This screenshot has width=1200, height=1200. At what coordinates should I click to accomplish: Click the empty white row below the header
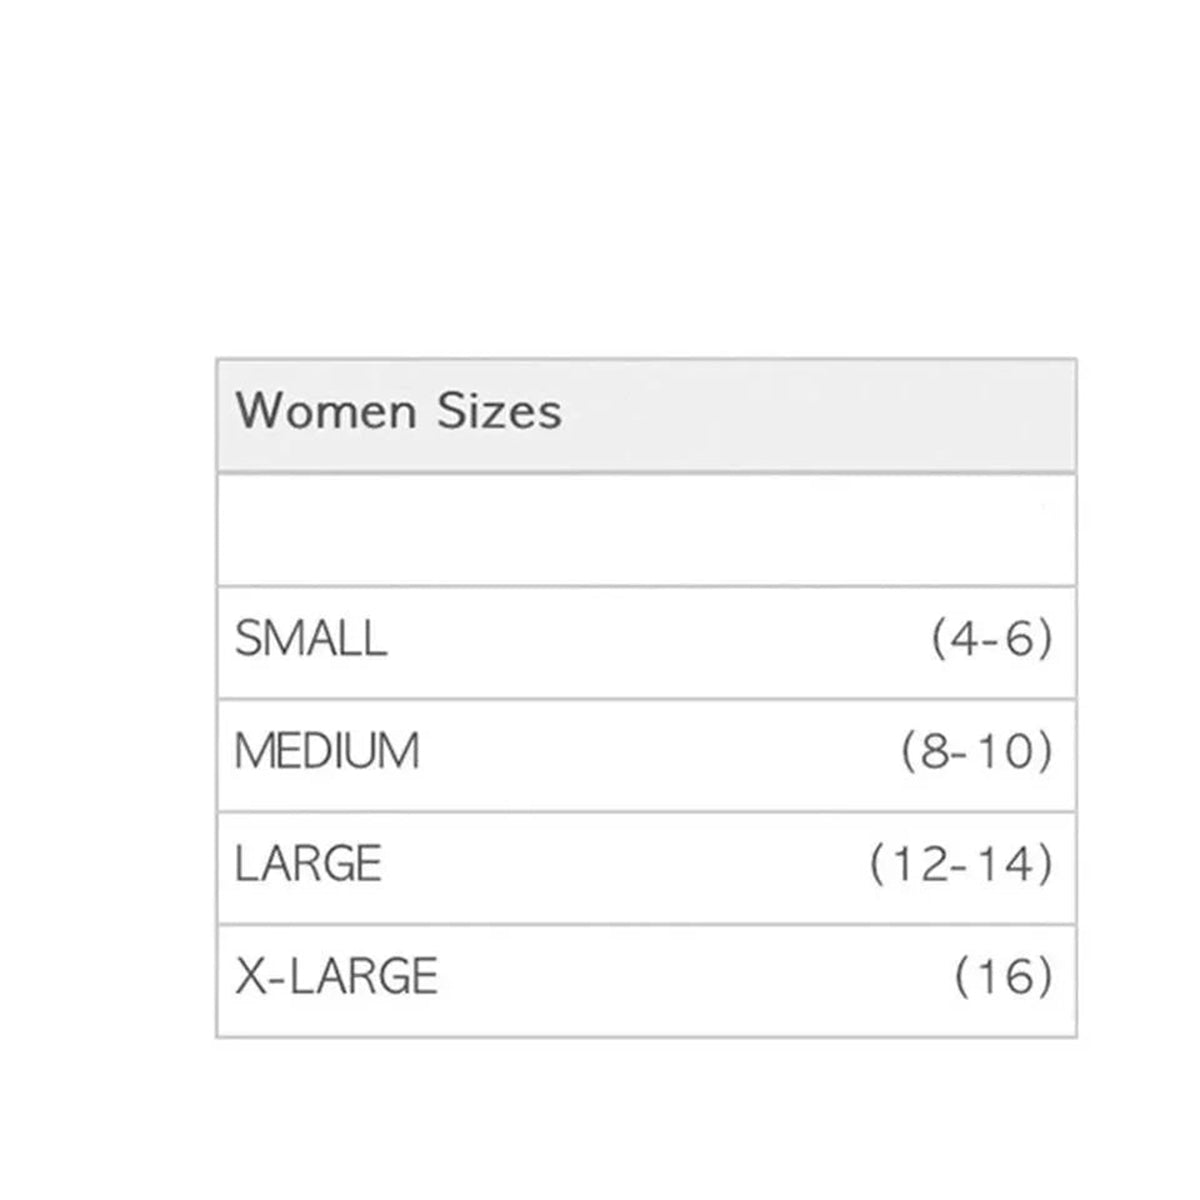pyautogui.click(x=646, y=530)
